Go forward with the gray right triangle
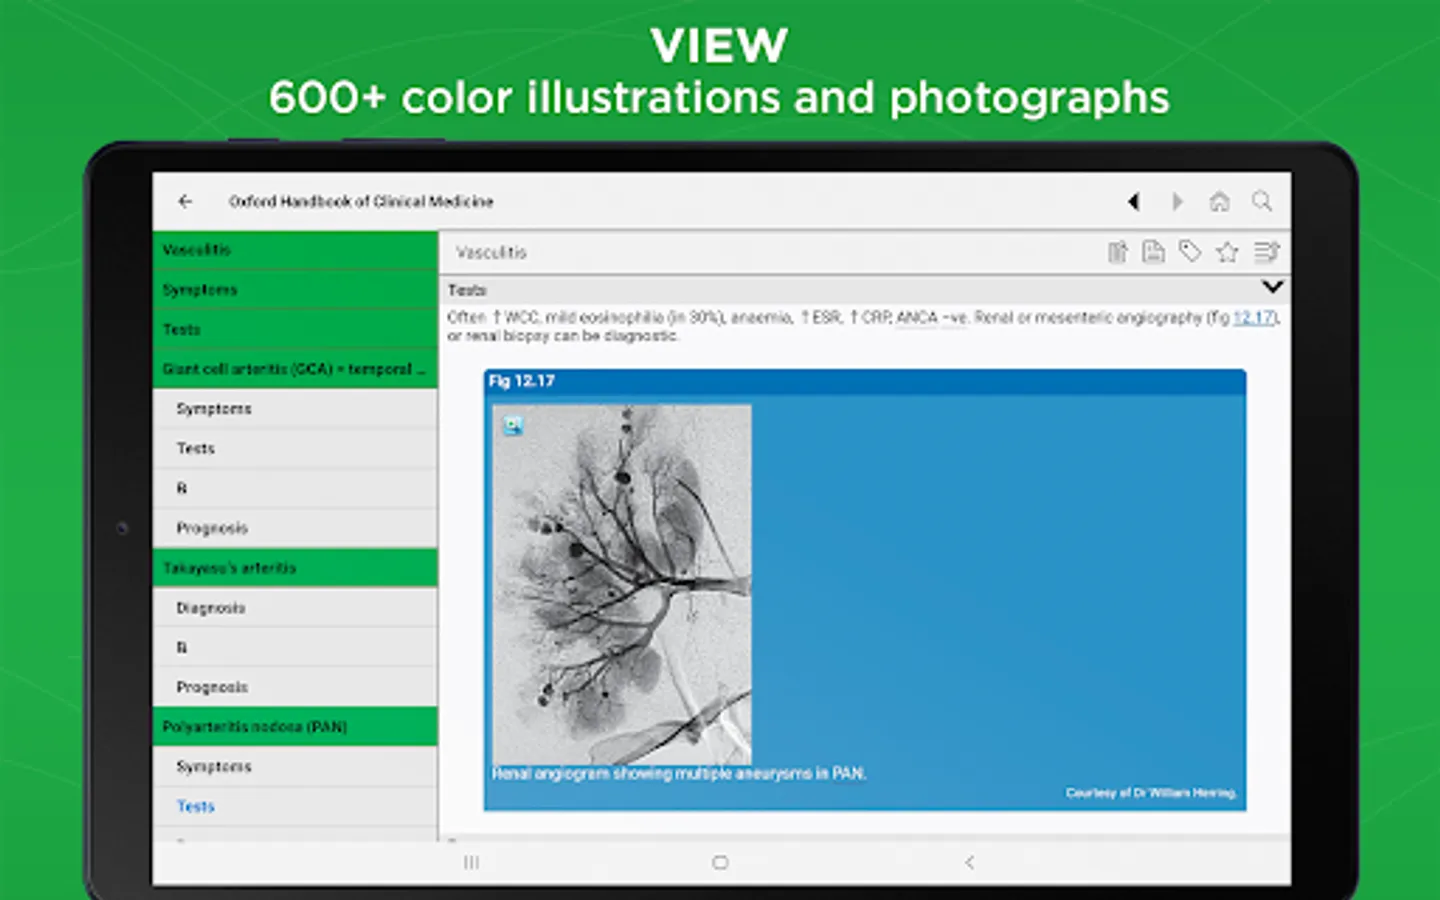The image size is (1440, 900). pos(1177,201)
